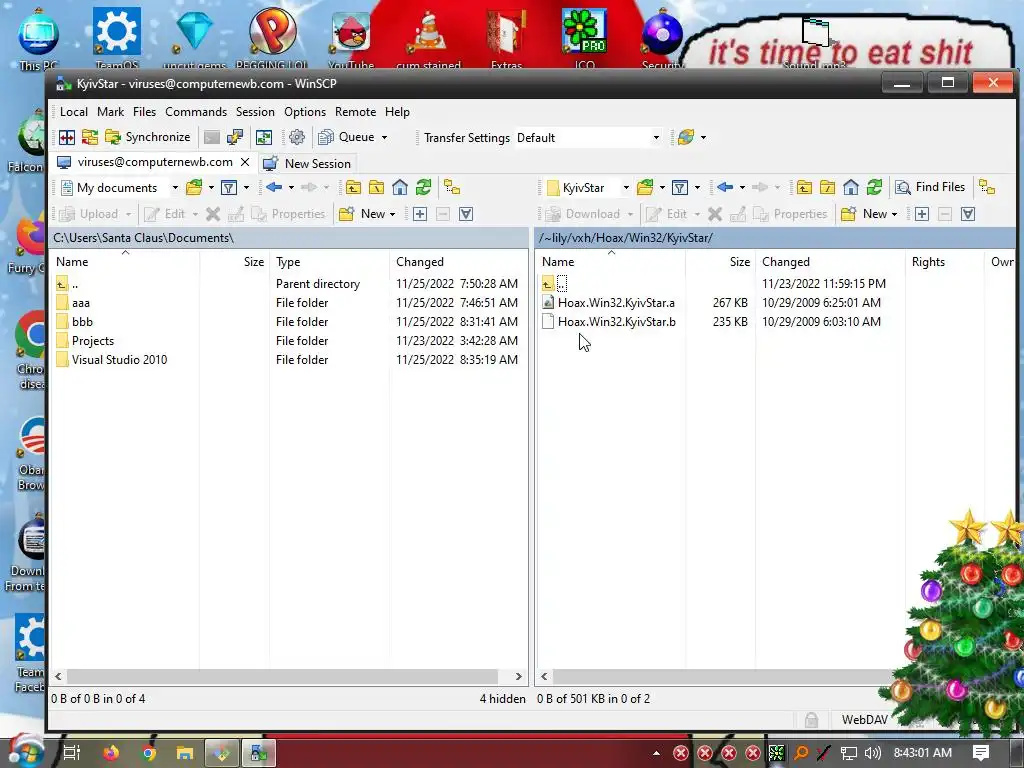The width and height of the screenshot is (1024, 768).
Task: Select the Projects folder
Action: [93, 341]
